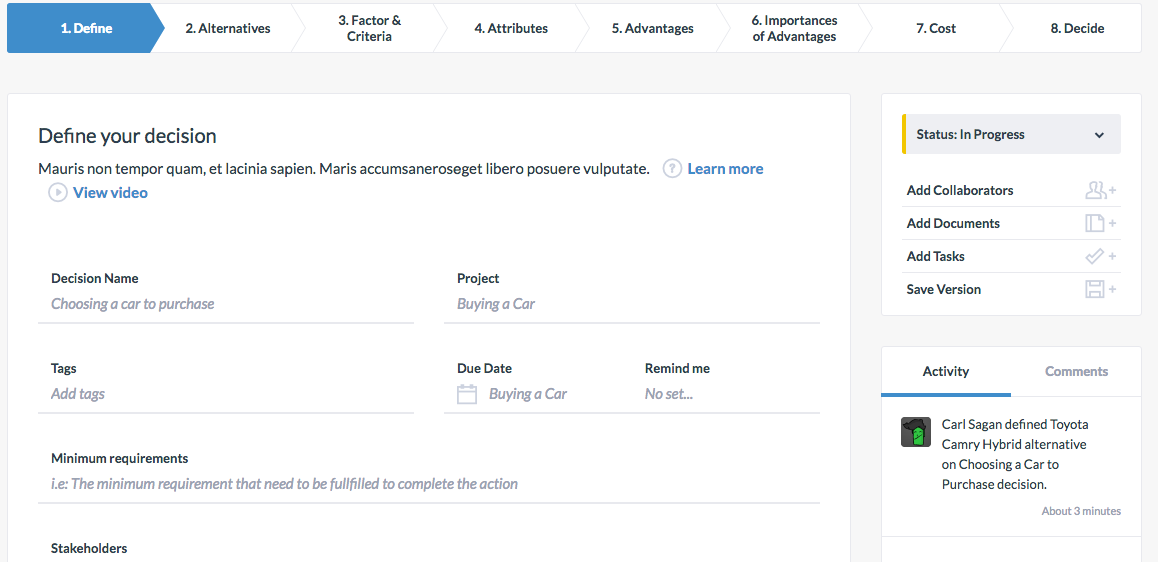This screenshot has width=1158, height=562.
Task: Open the View video link
Action: tap(110, 193)
